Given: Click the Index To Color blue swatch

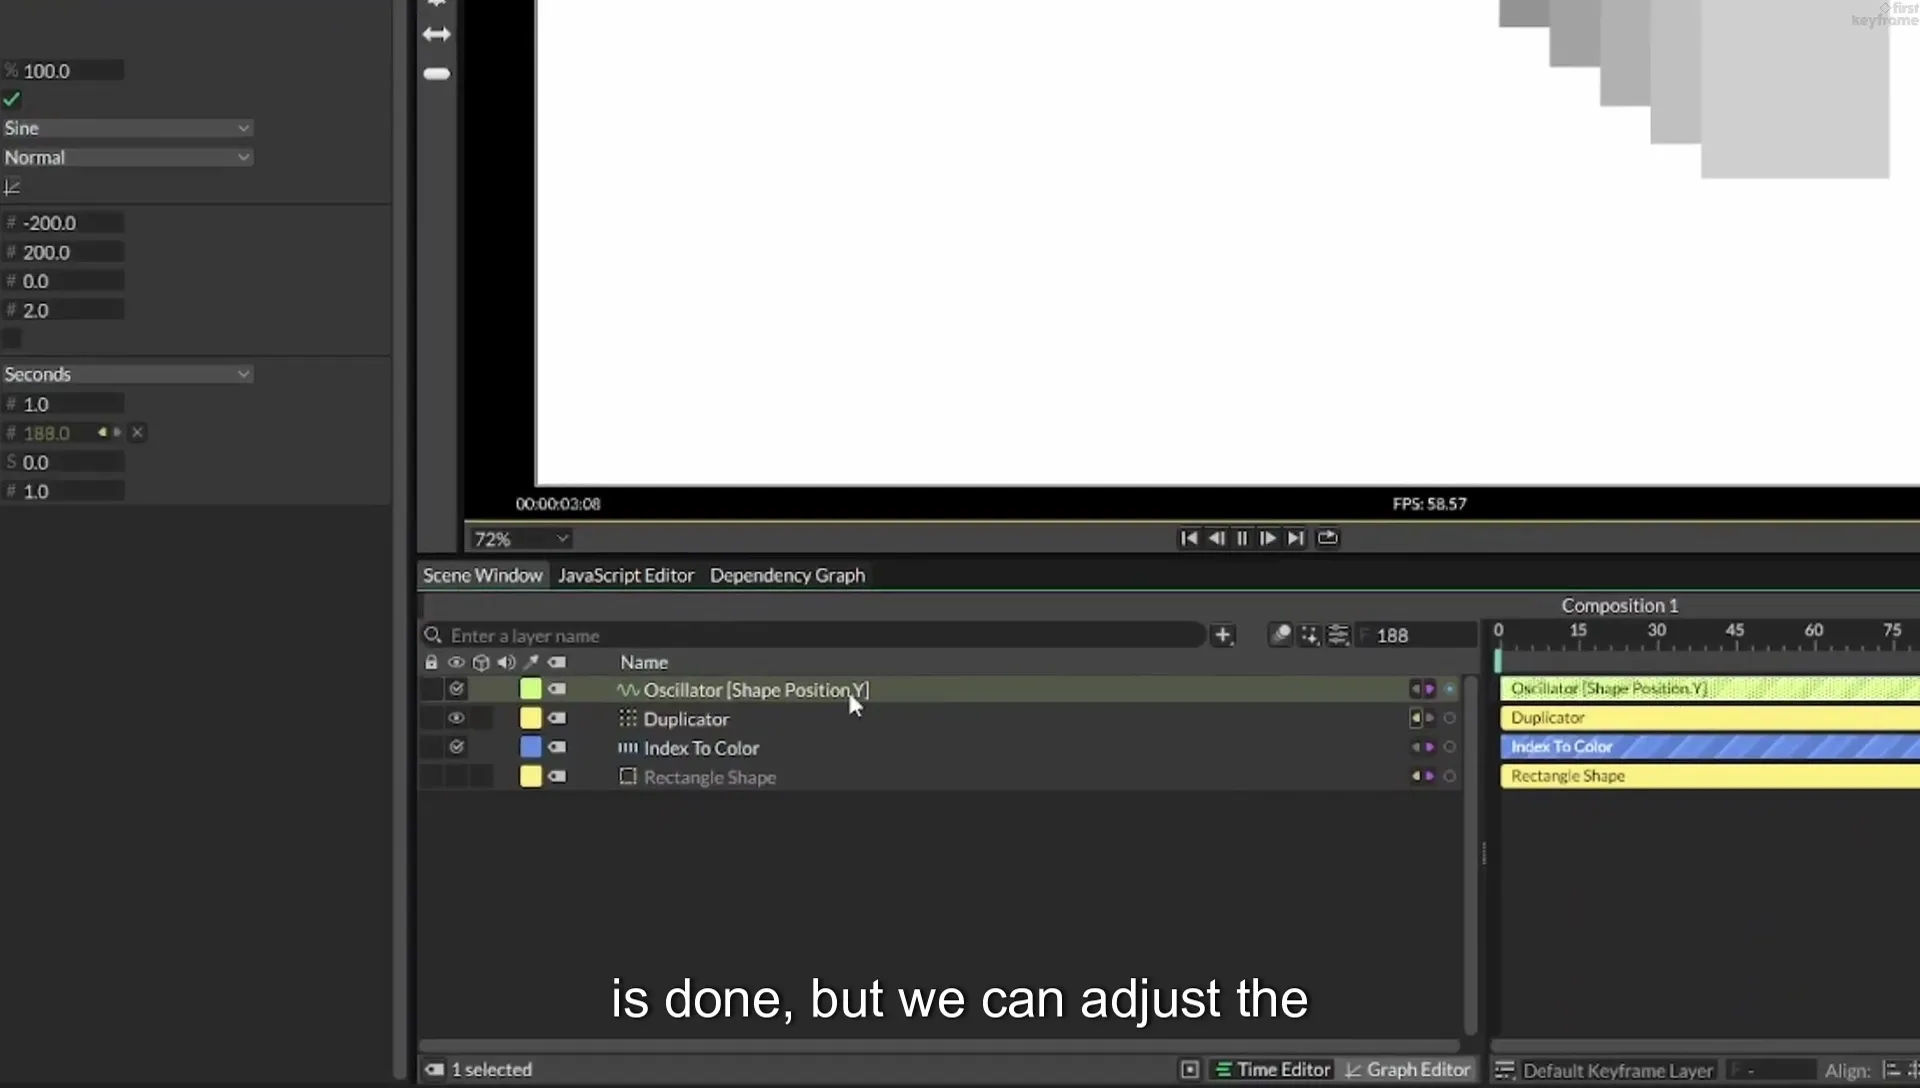Looking at the screenshot, I should (531, 747).
